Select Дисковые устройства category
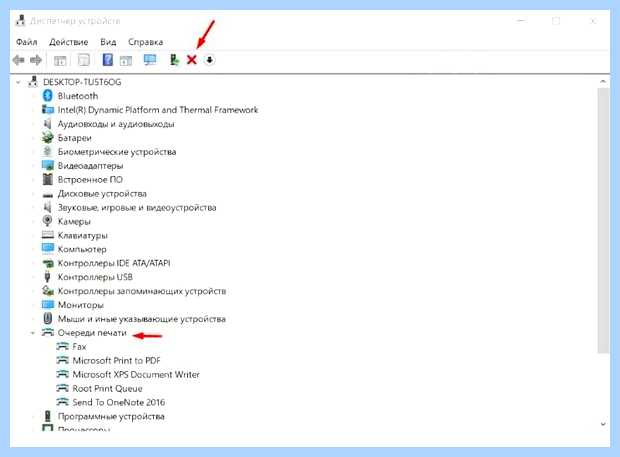The width and height of the screenshot is (620, 457). tap(102, 194)
